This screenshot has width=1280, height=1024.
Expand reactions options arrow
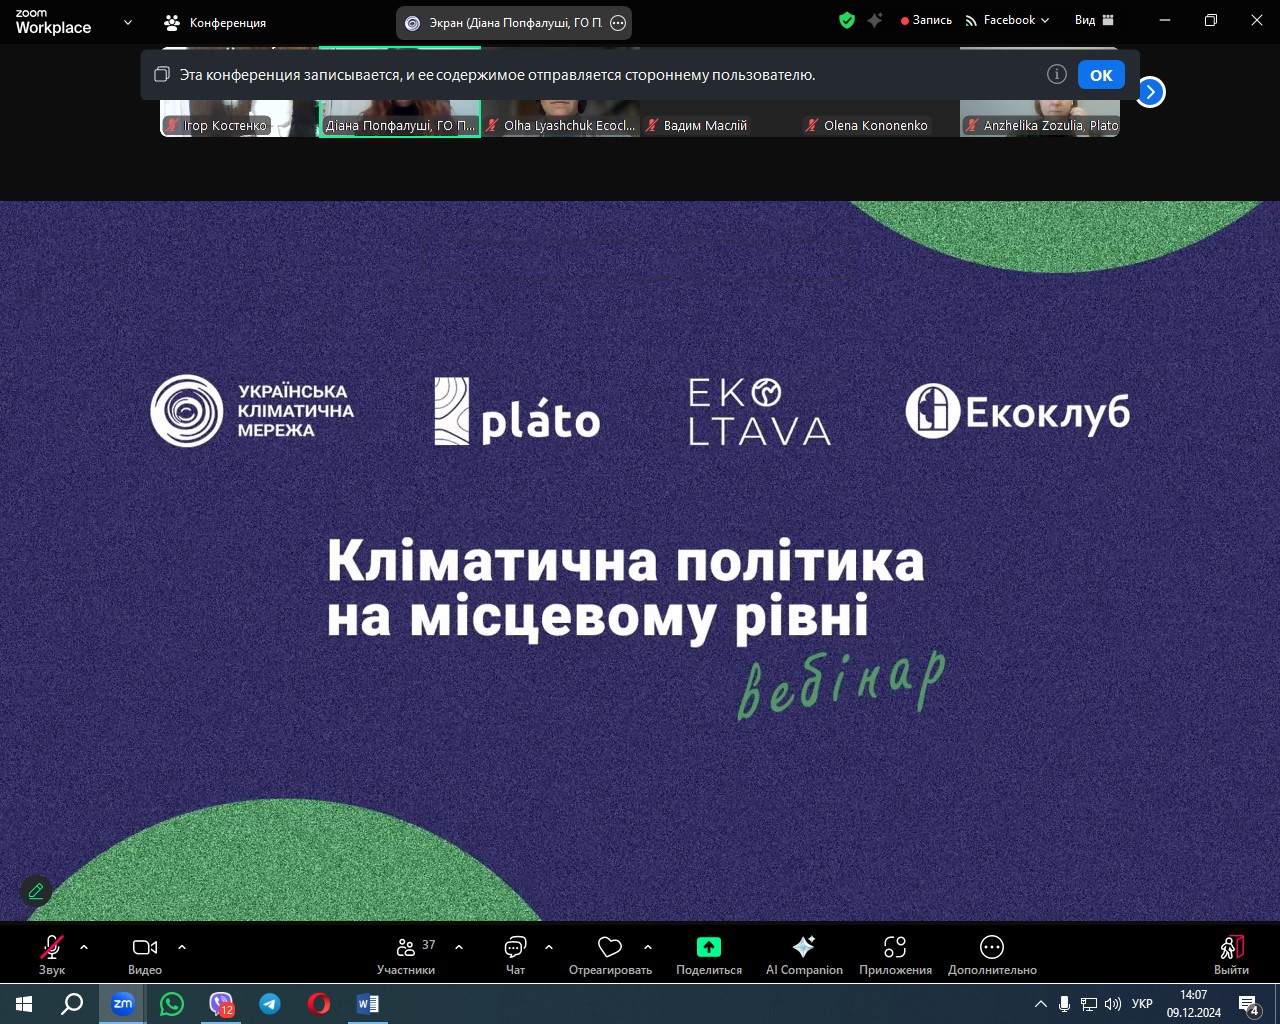(x=648, y=946)
